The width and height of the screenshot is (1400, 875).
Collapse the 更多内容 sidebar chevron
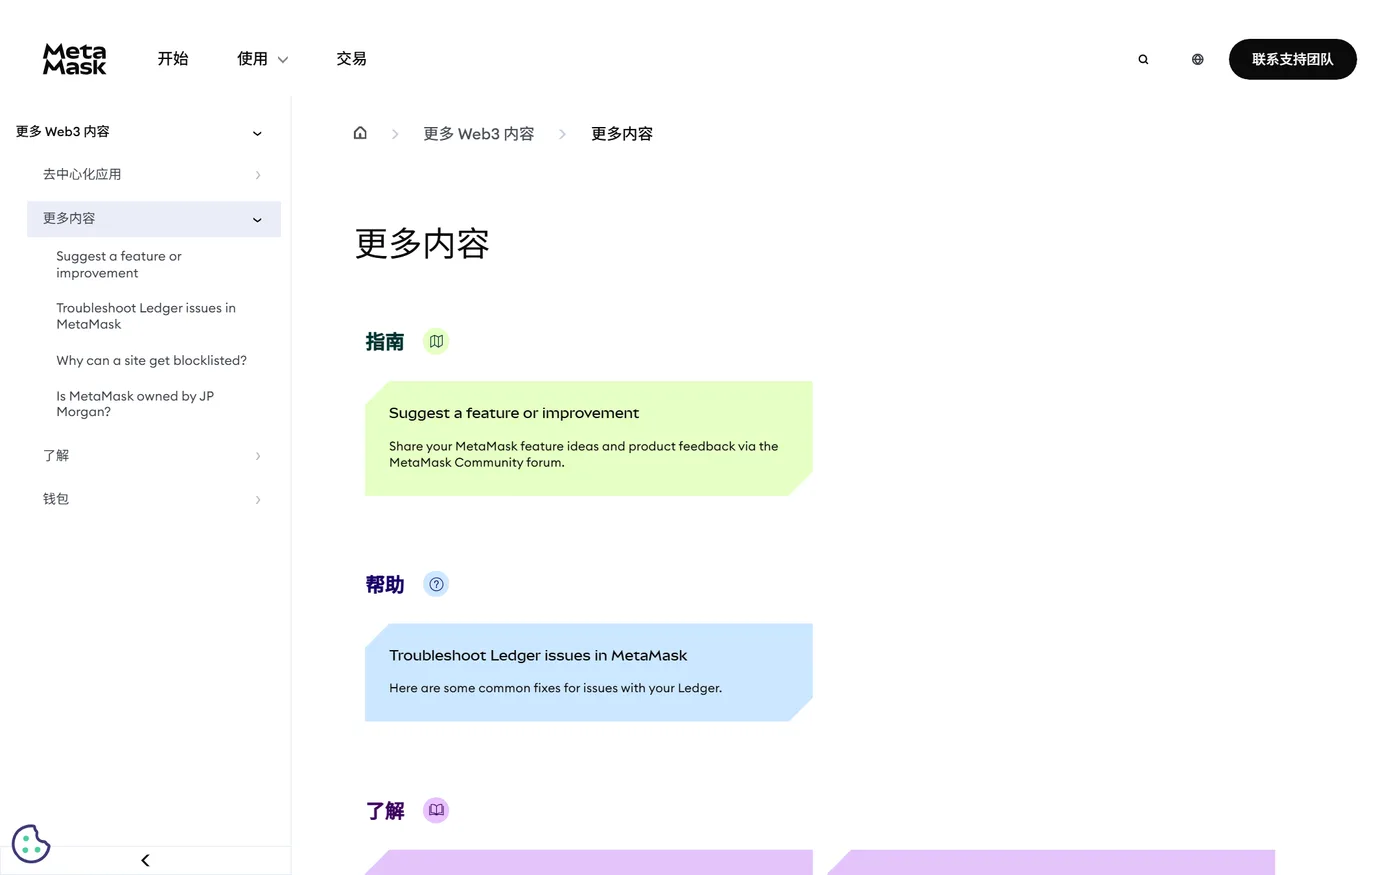point(257,219)
